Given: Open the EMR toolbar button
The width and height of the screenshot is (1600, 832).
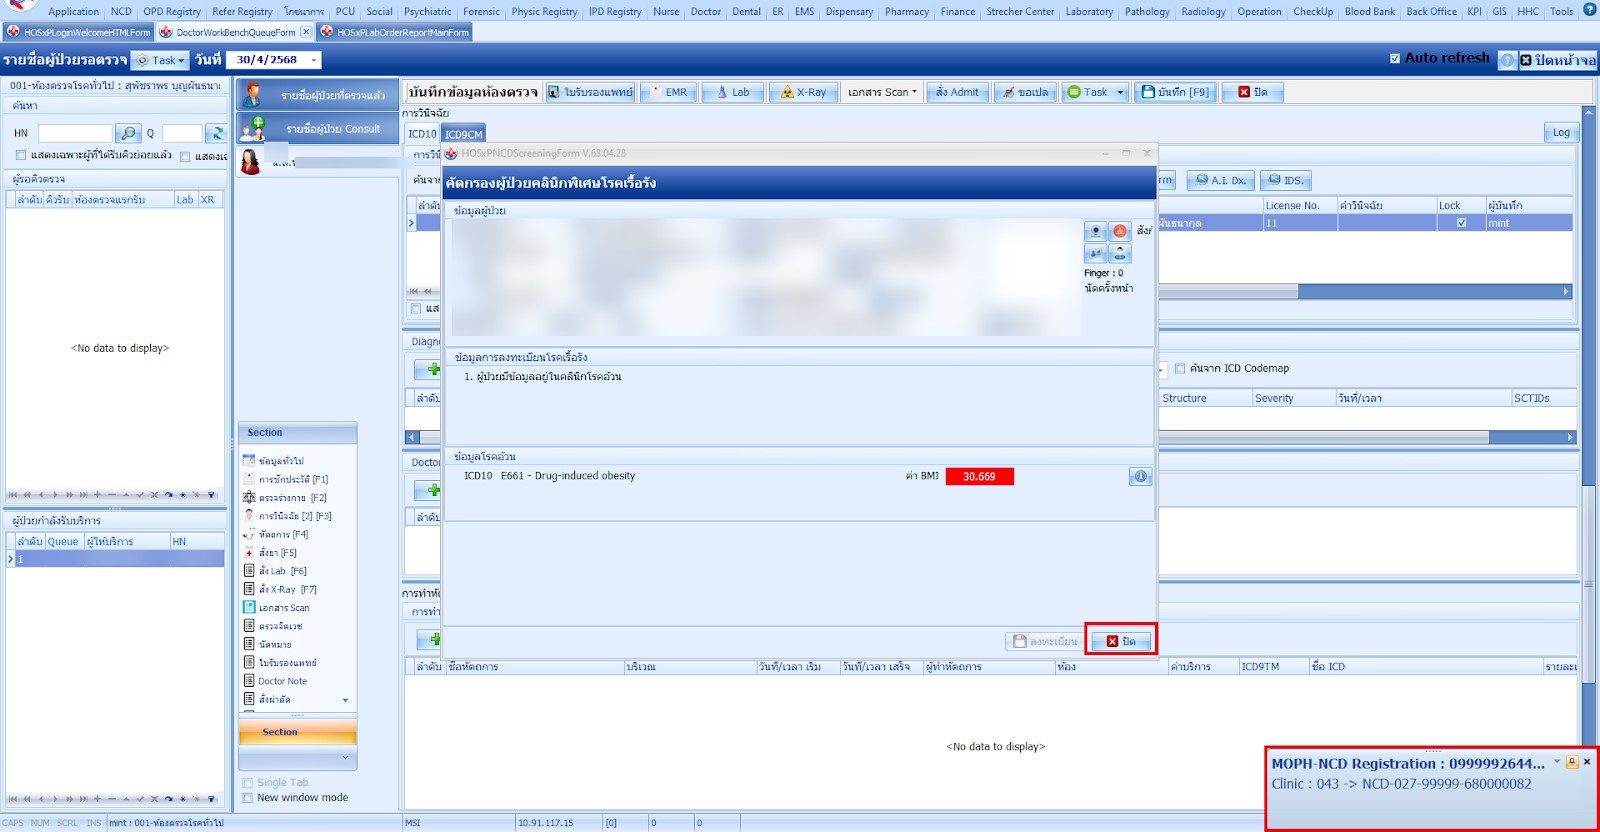Looking at the screenshot, I should pos(668,92).
